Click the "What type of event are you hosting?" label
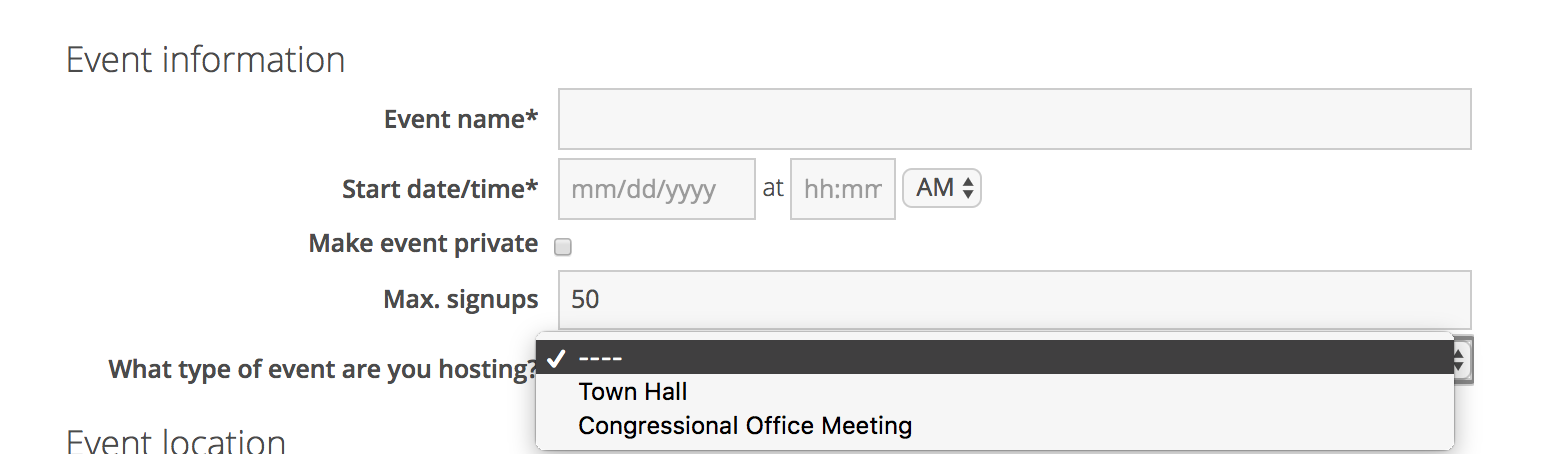1560x454 pixels. point(323,369)
